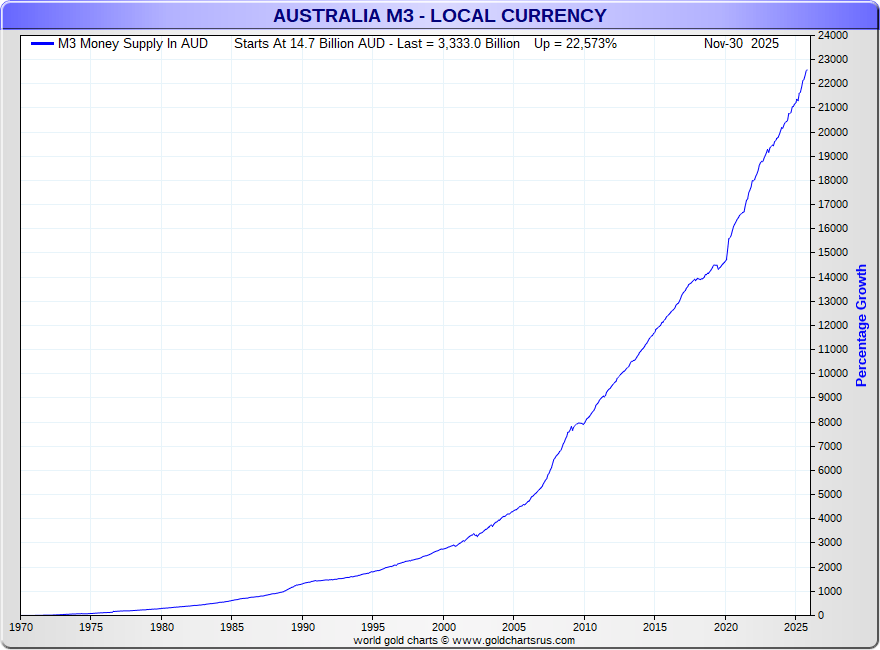
Task: Click the x-axis year 1970
Action: pos(21,628)
